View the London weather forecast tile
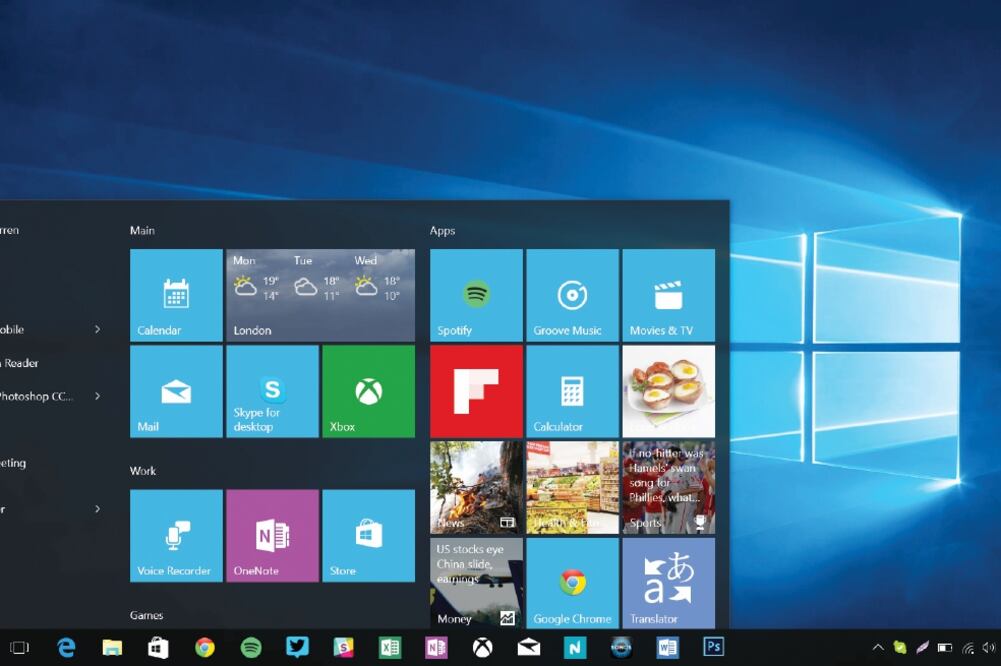Viewport: 1001px width, 666px height. pos(319,295)
